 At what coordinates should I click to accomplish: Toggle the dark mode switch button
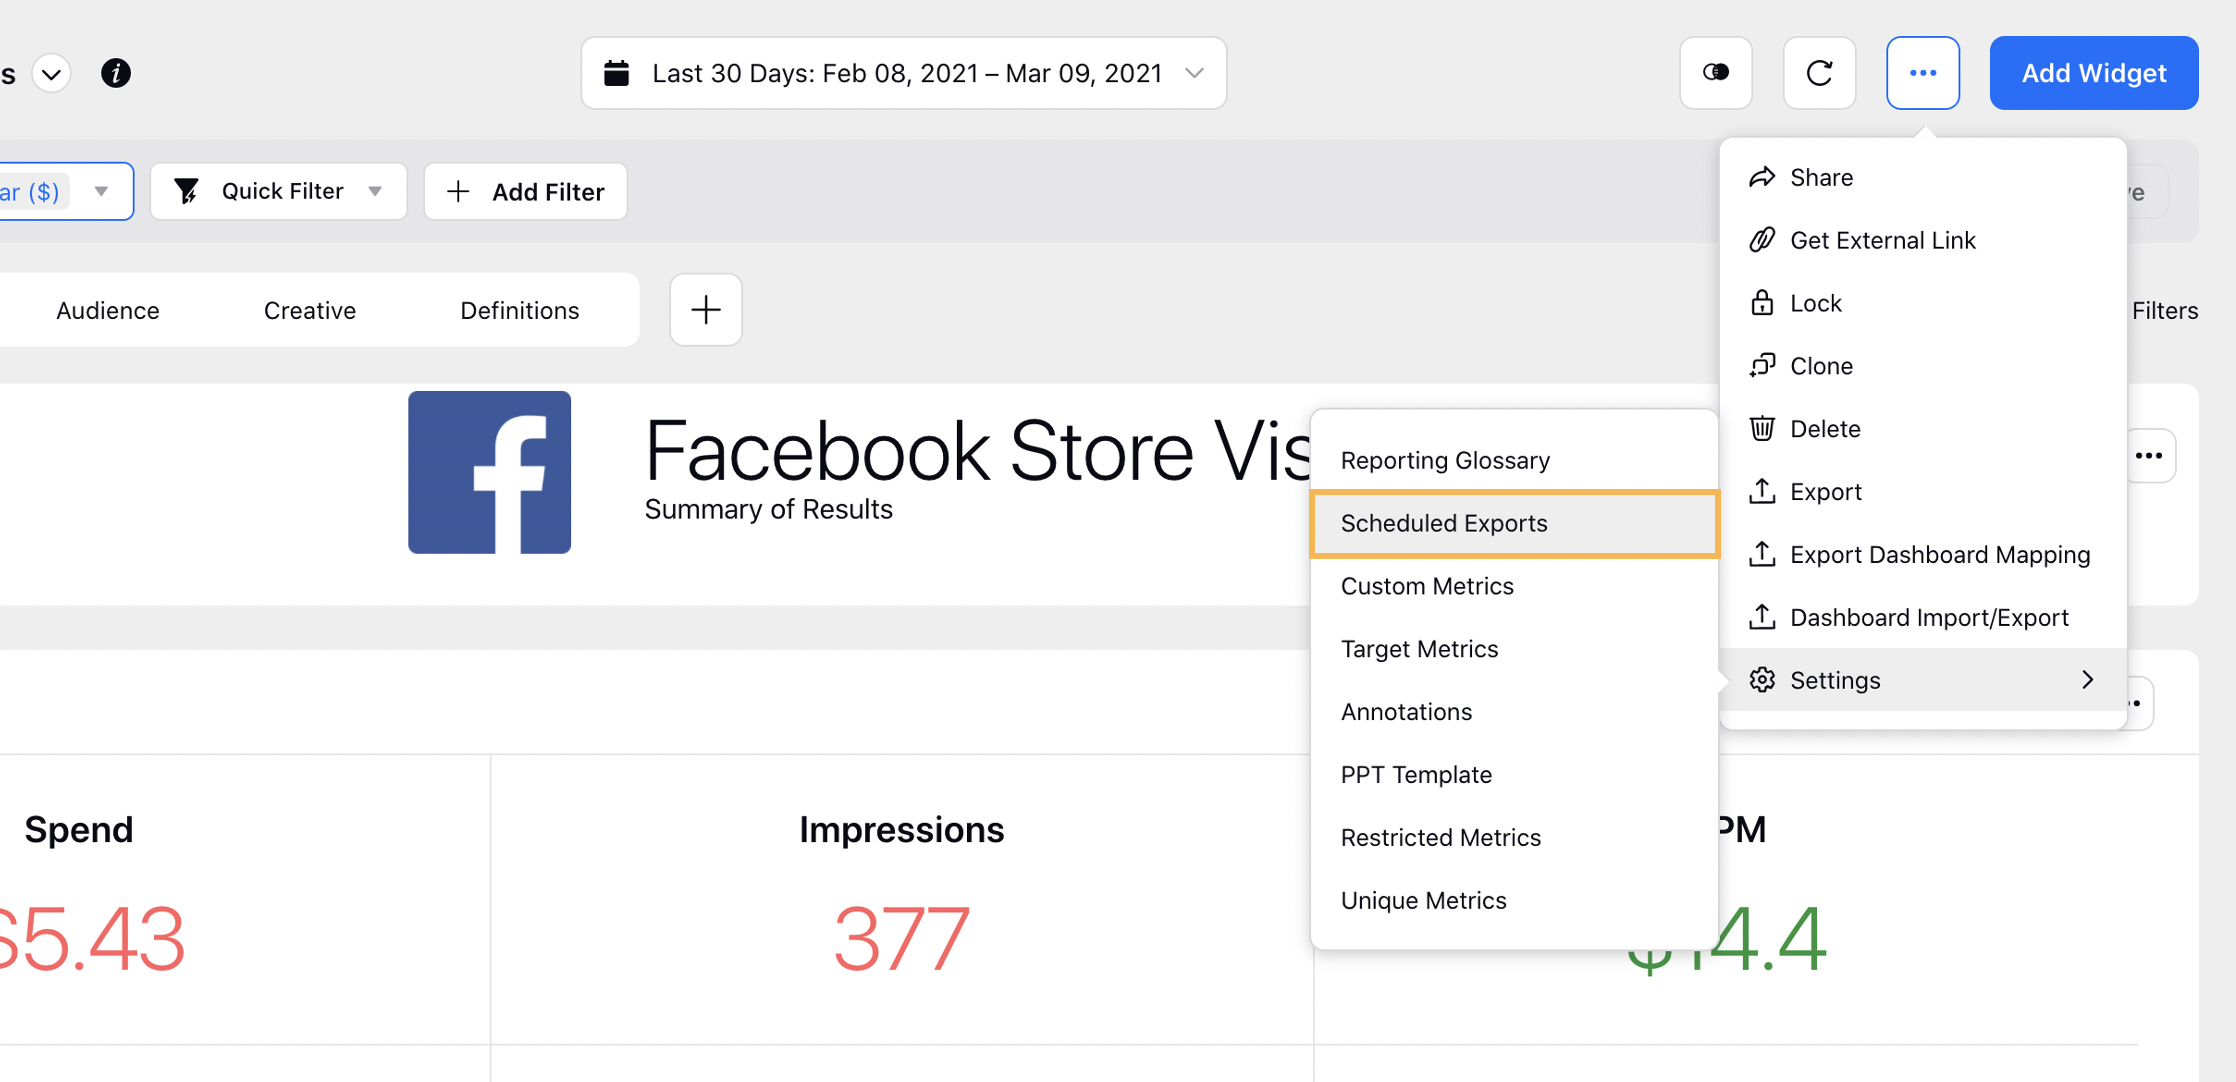(1716, 73)
